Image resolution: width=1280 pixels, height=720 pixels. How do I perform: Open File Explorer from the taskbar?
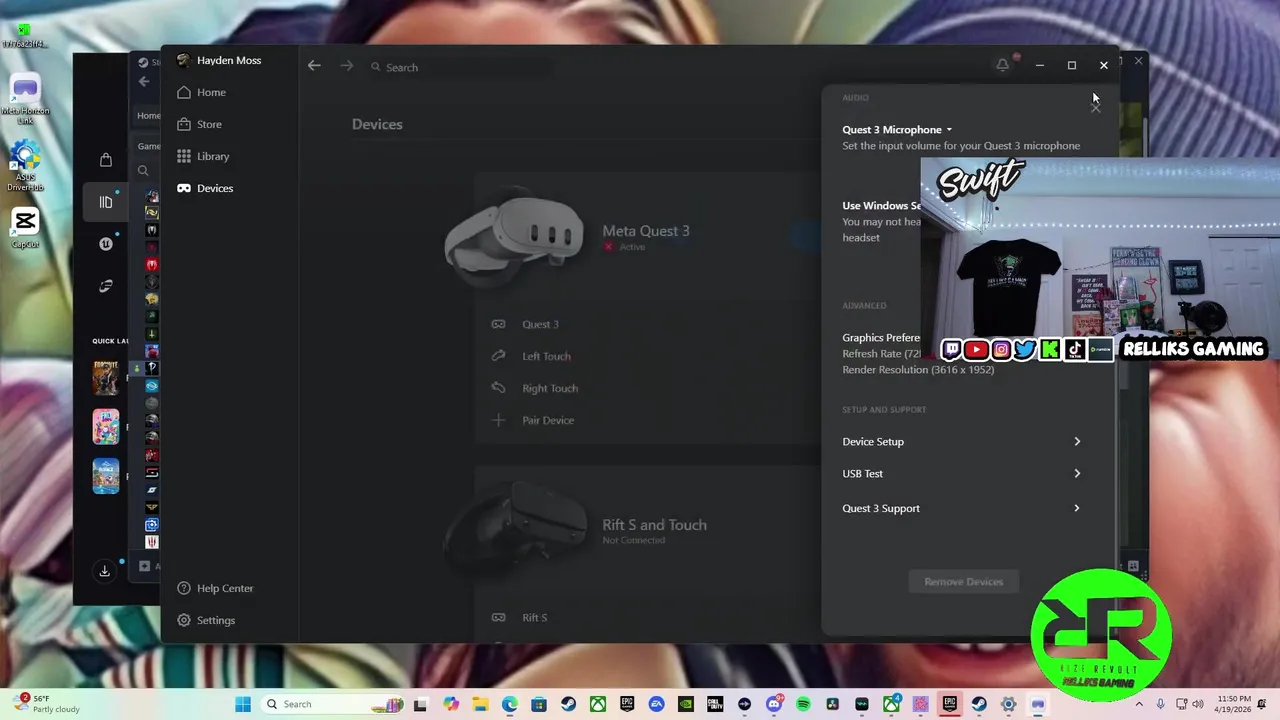(480, 704)
